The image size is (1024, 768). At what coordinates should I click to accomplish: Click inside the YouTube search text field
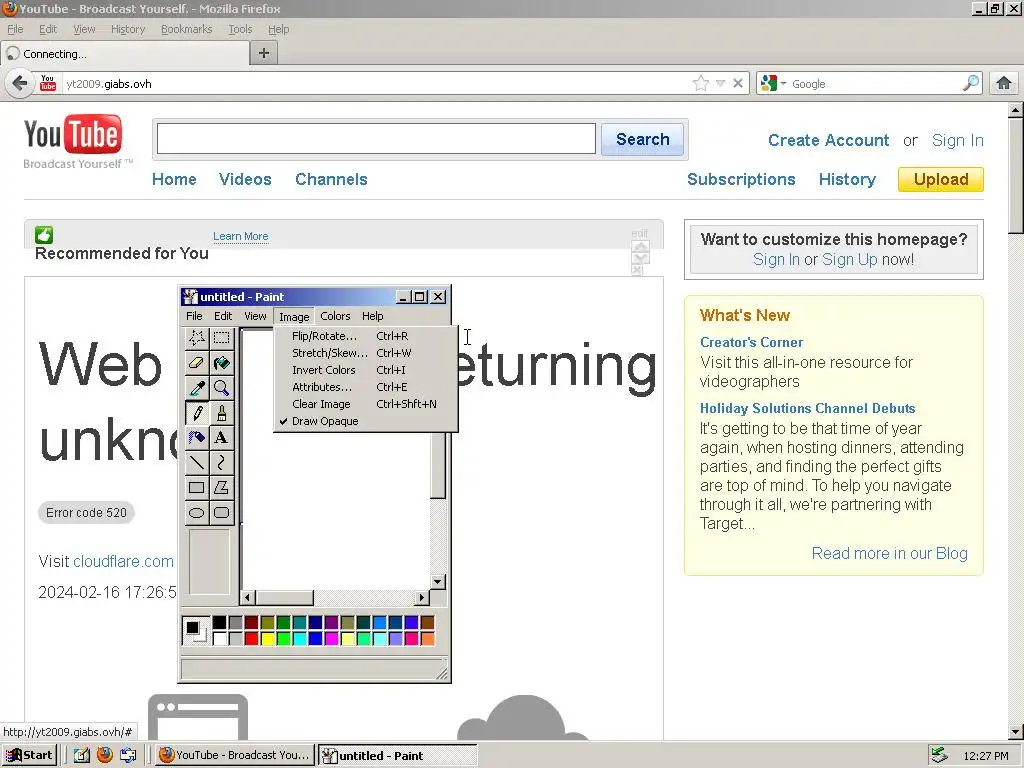coord(376,138)
